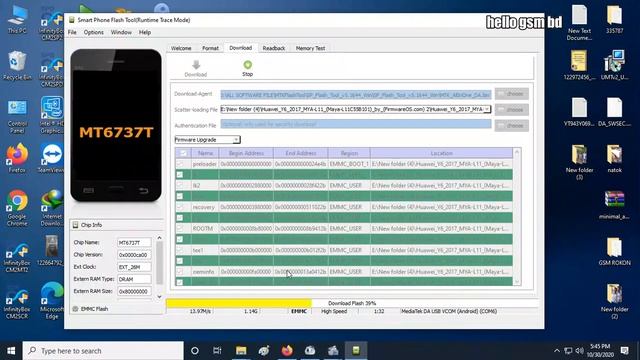Screen dimensions: 640x360
Task: Open the File menu
Action: click(72, 32)
